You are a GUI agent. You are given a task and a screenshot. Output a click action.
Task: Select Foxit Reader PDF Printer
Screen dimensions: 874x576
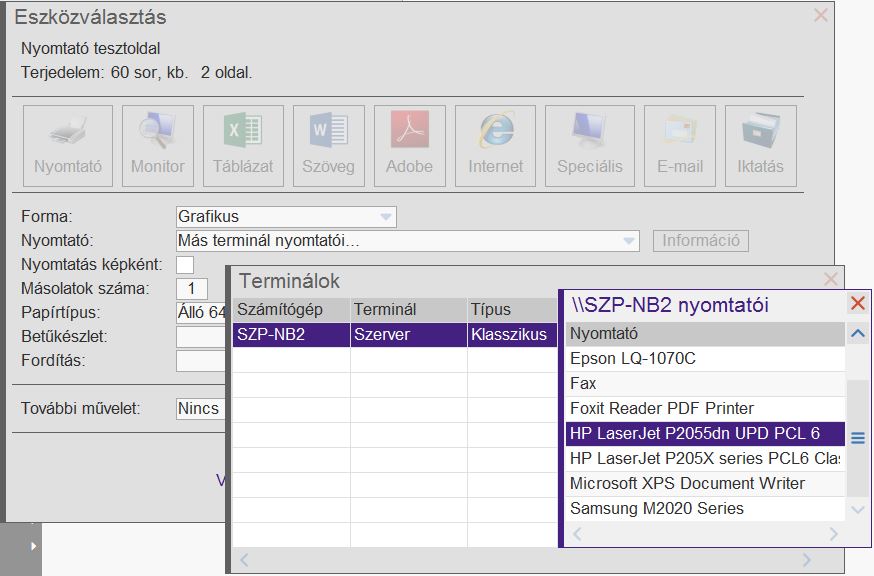705,408
